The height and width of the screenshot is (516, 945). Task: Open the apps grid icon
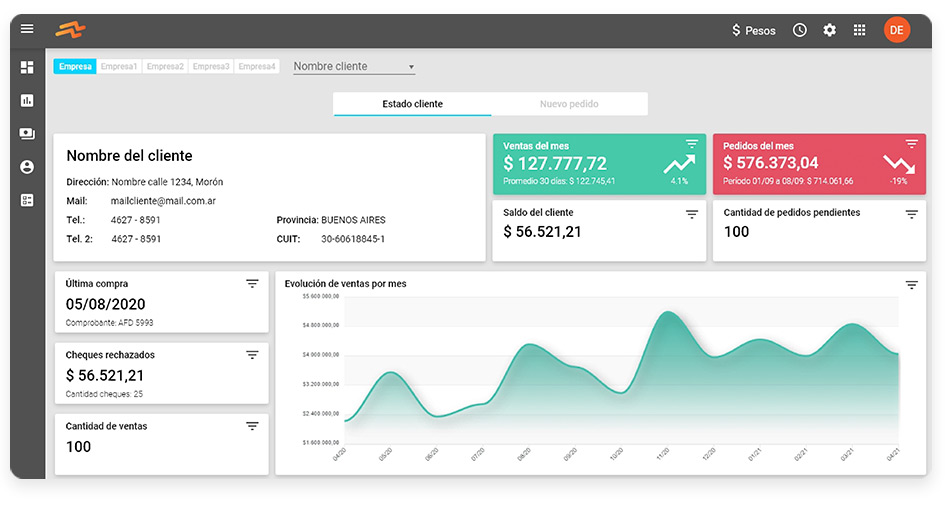pyautogui.click(x=859, y=30)
